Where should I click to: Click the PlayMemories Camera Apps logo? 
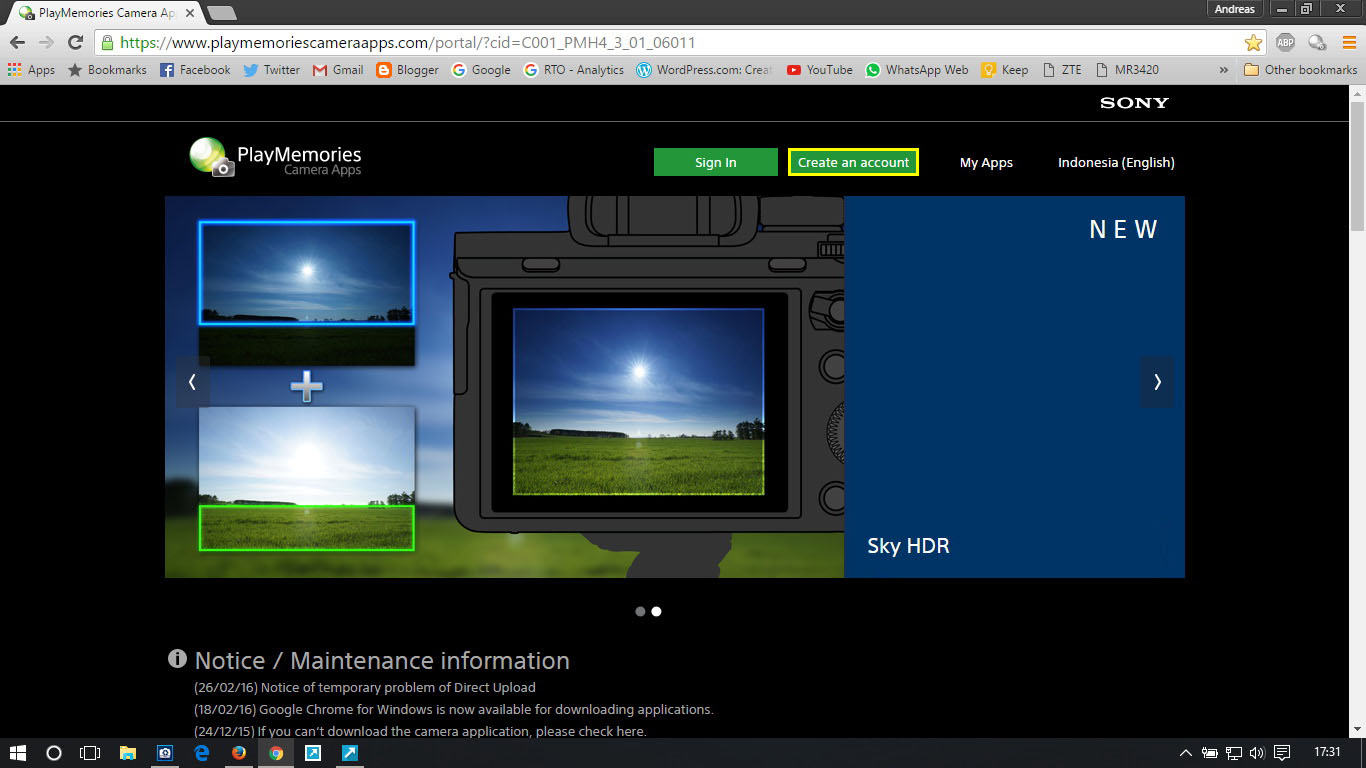click(x=275, y=157)
